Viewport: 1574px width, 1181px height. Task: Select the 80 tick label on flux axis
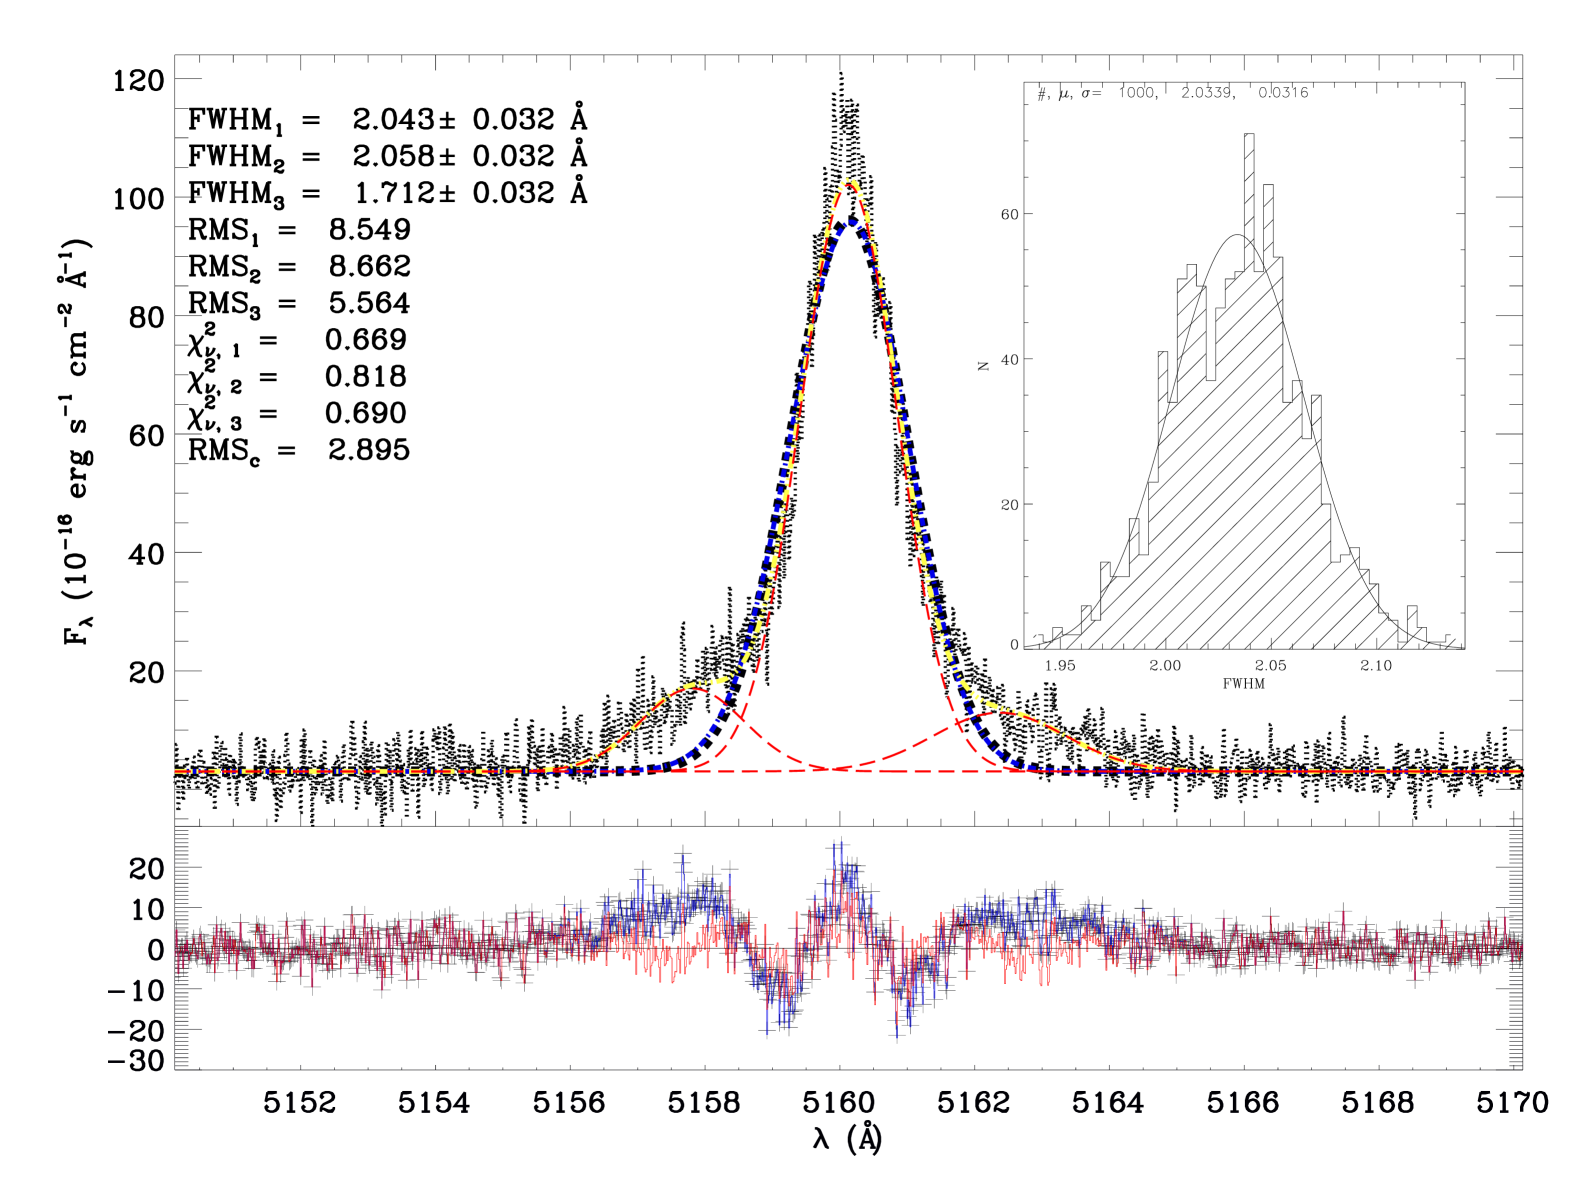(x=146, y=317)
